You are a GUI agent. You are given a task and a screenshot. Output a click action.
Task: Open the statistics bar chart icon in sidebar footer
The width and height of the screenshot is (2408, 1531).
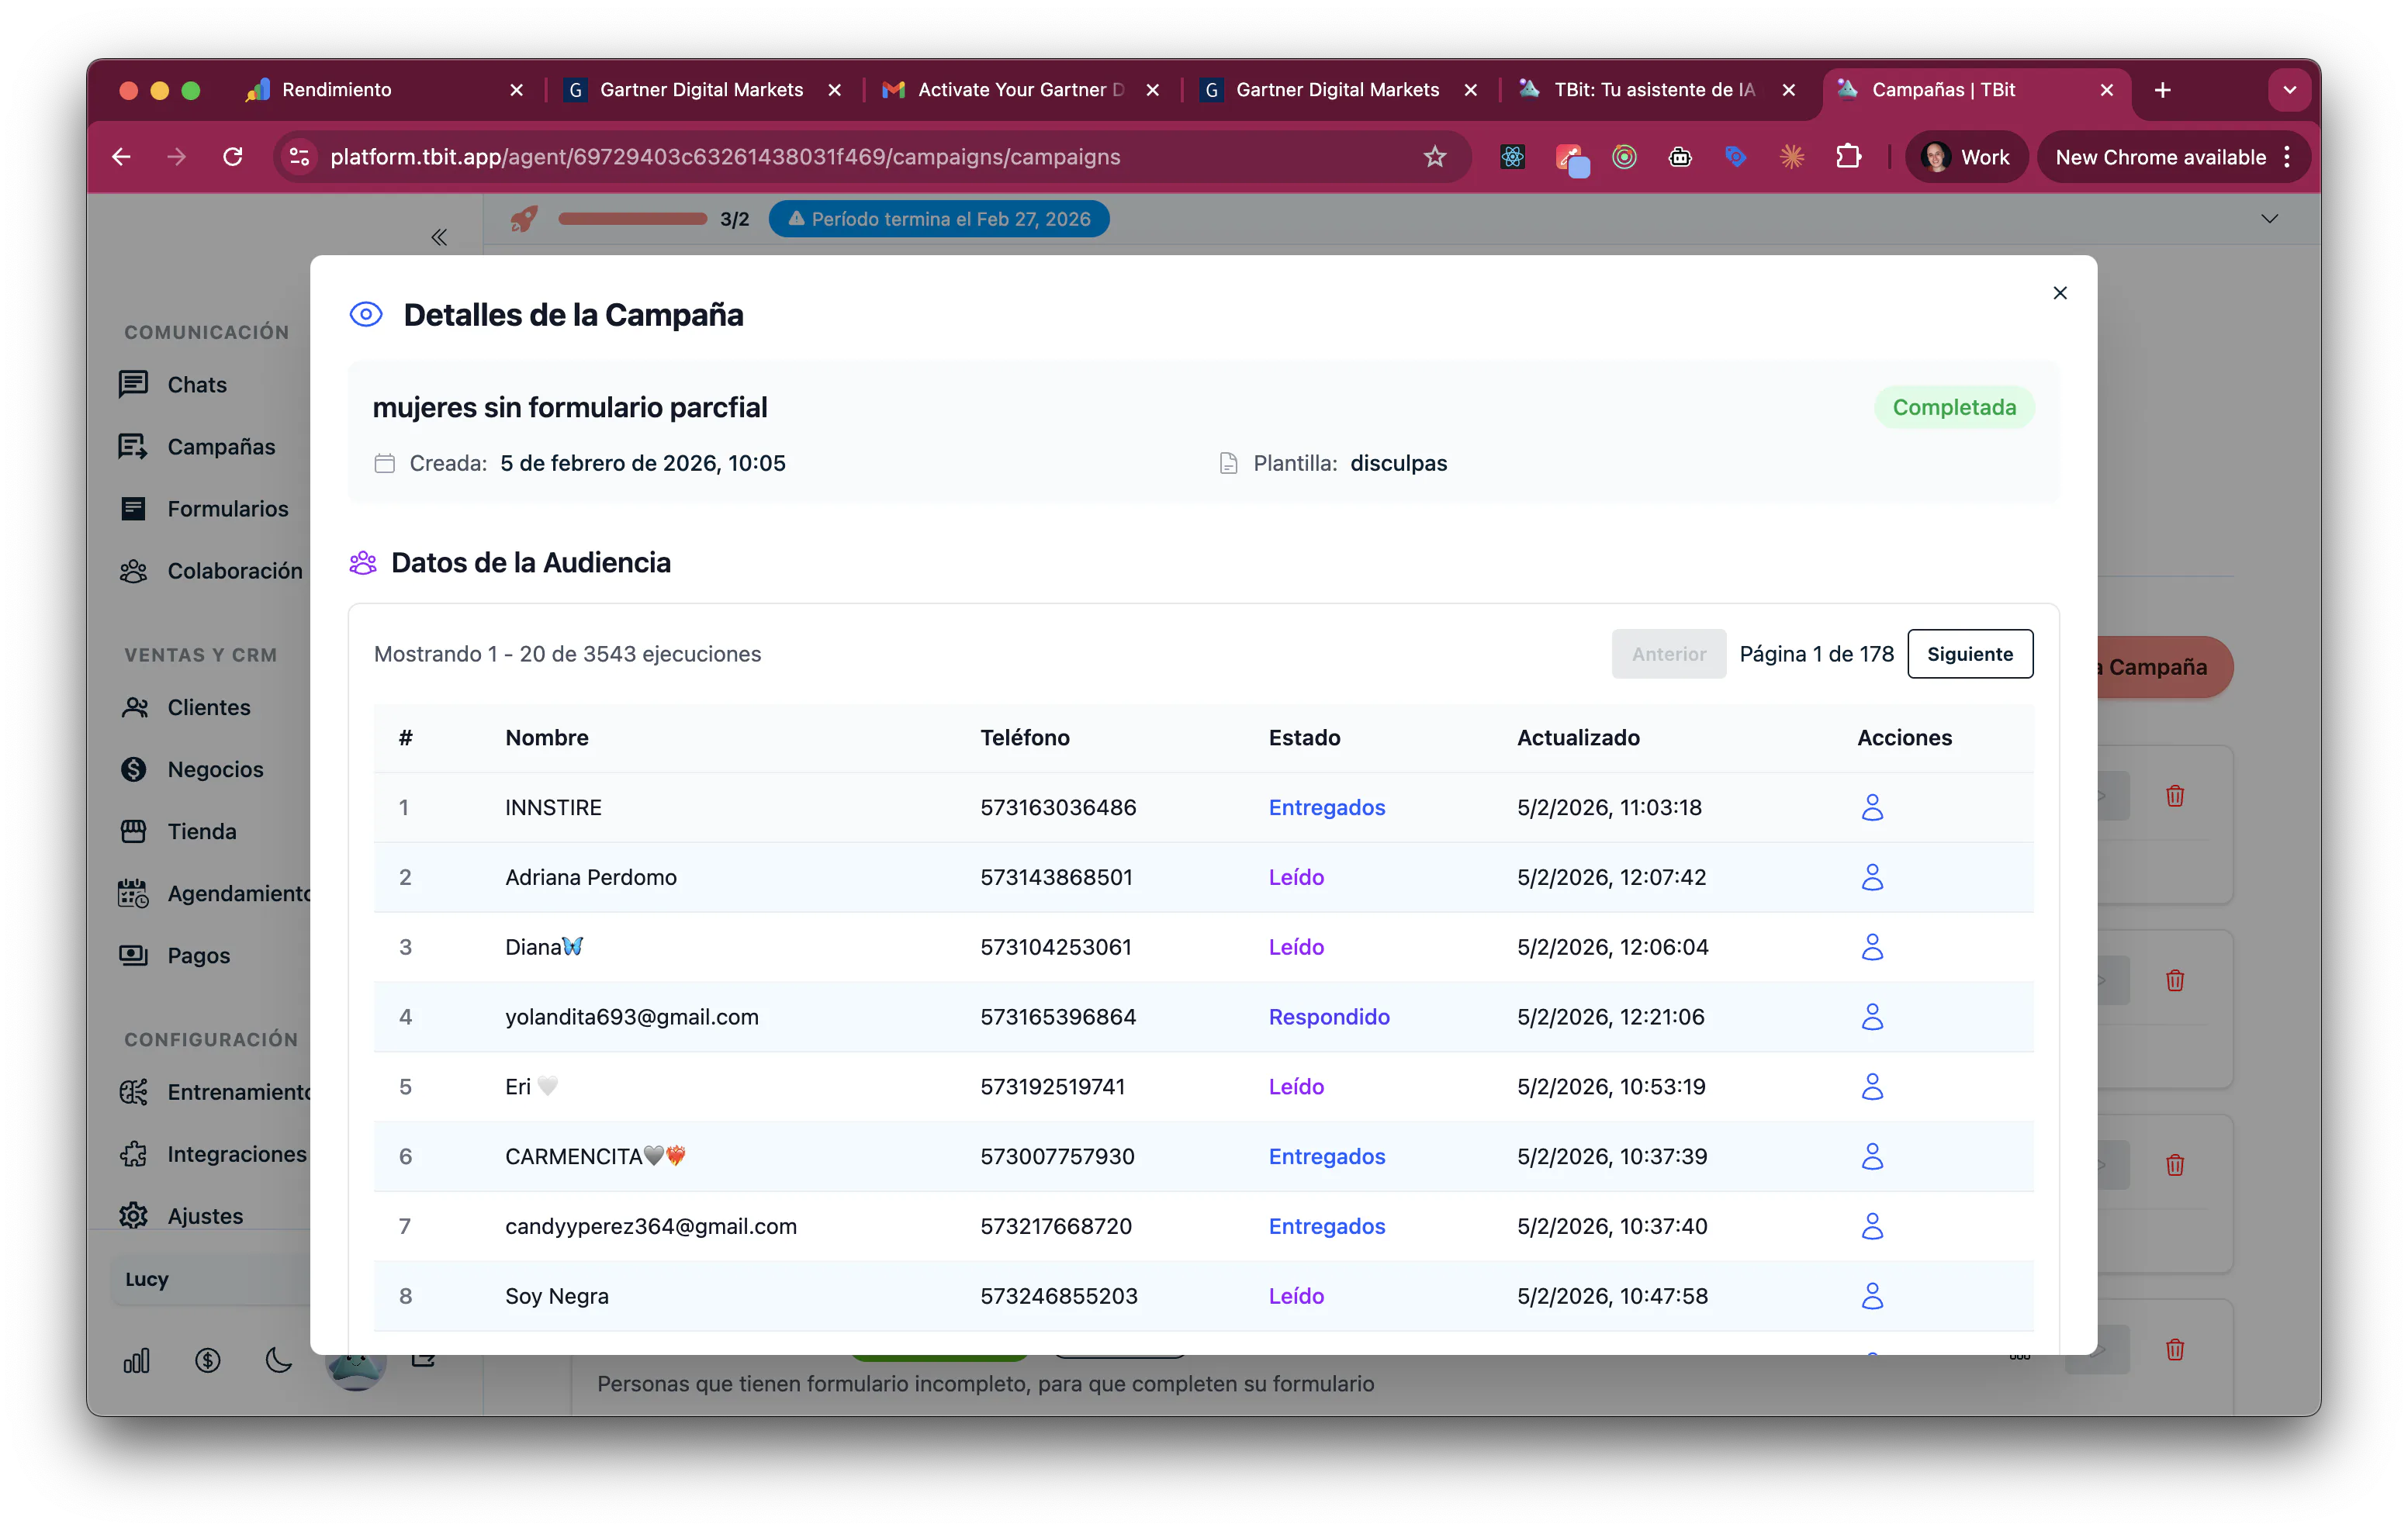[137, 1360]
